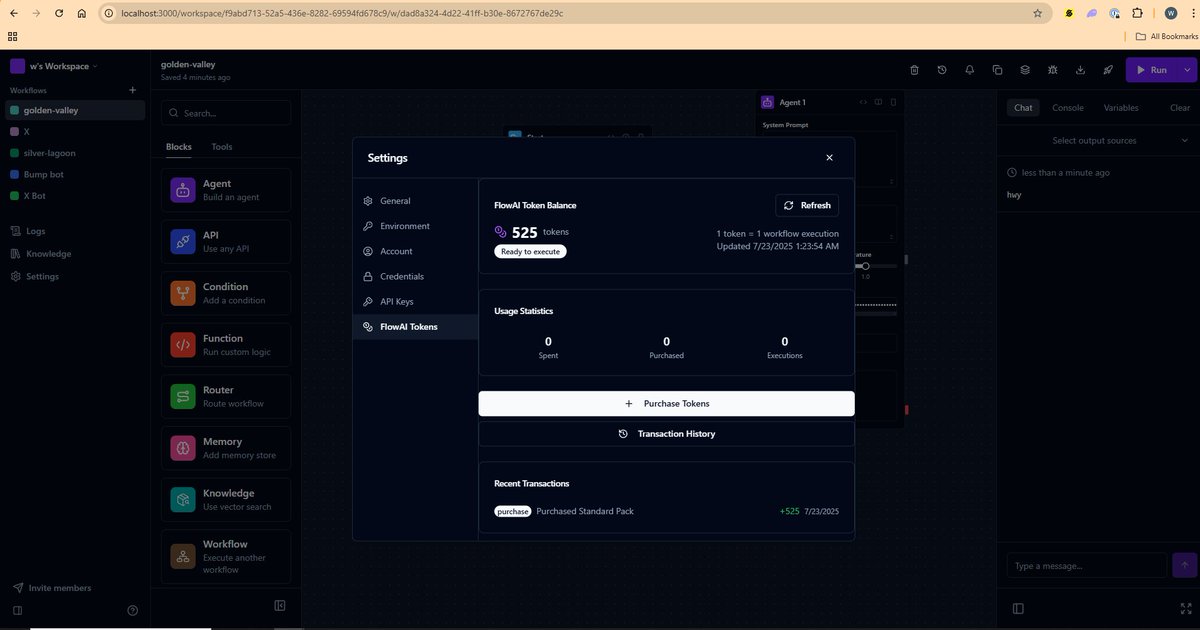Click the auto-layout stacked layers icon
1200x630 pixels.
[x=1025, y=70]
